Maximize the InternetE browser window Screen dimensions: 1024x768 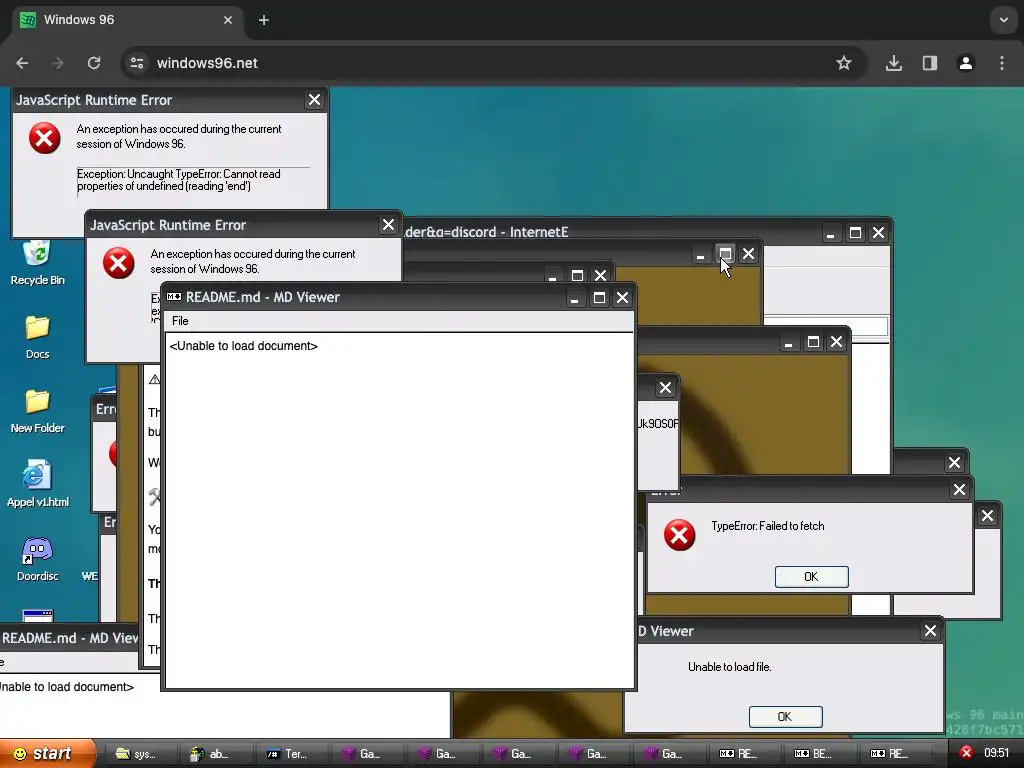[855, 232]
